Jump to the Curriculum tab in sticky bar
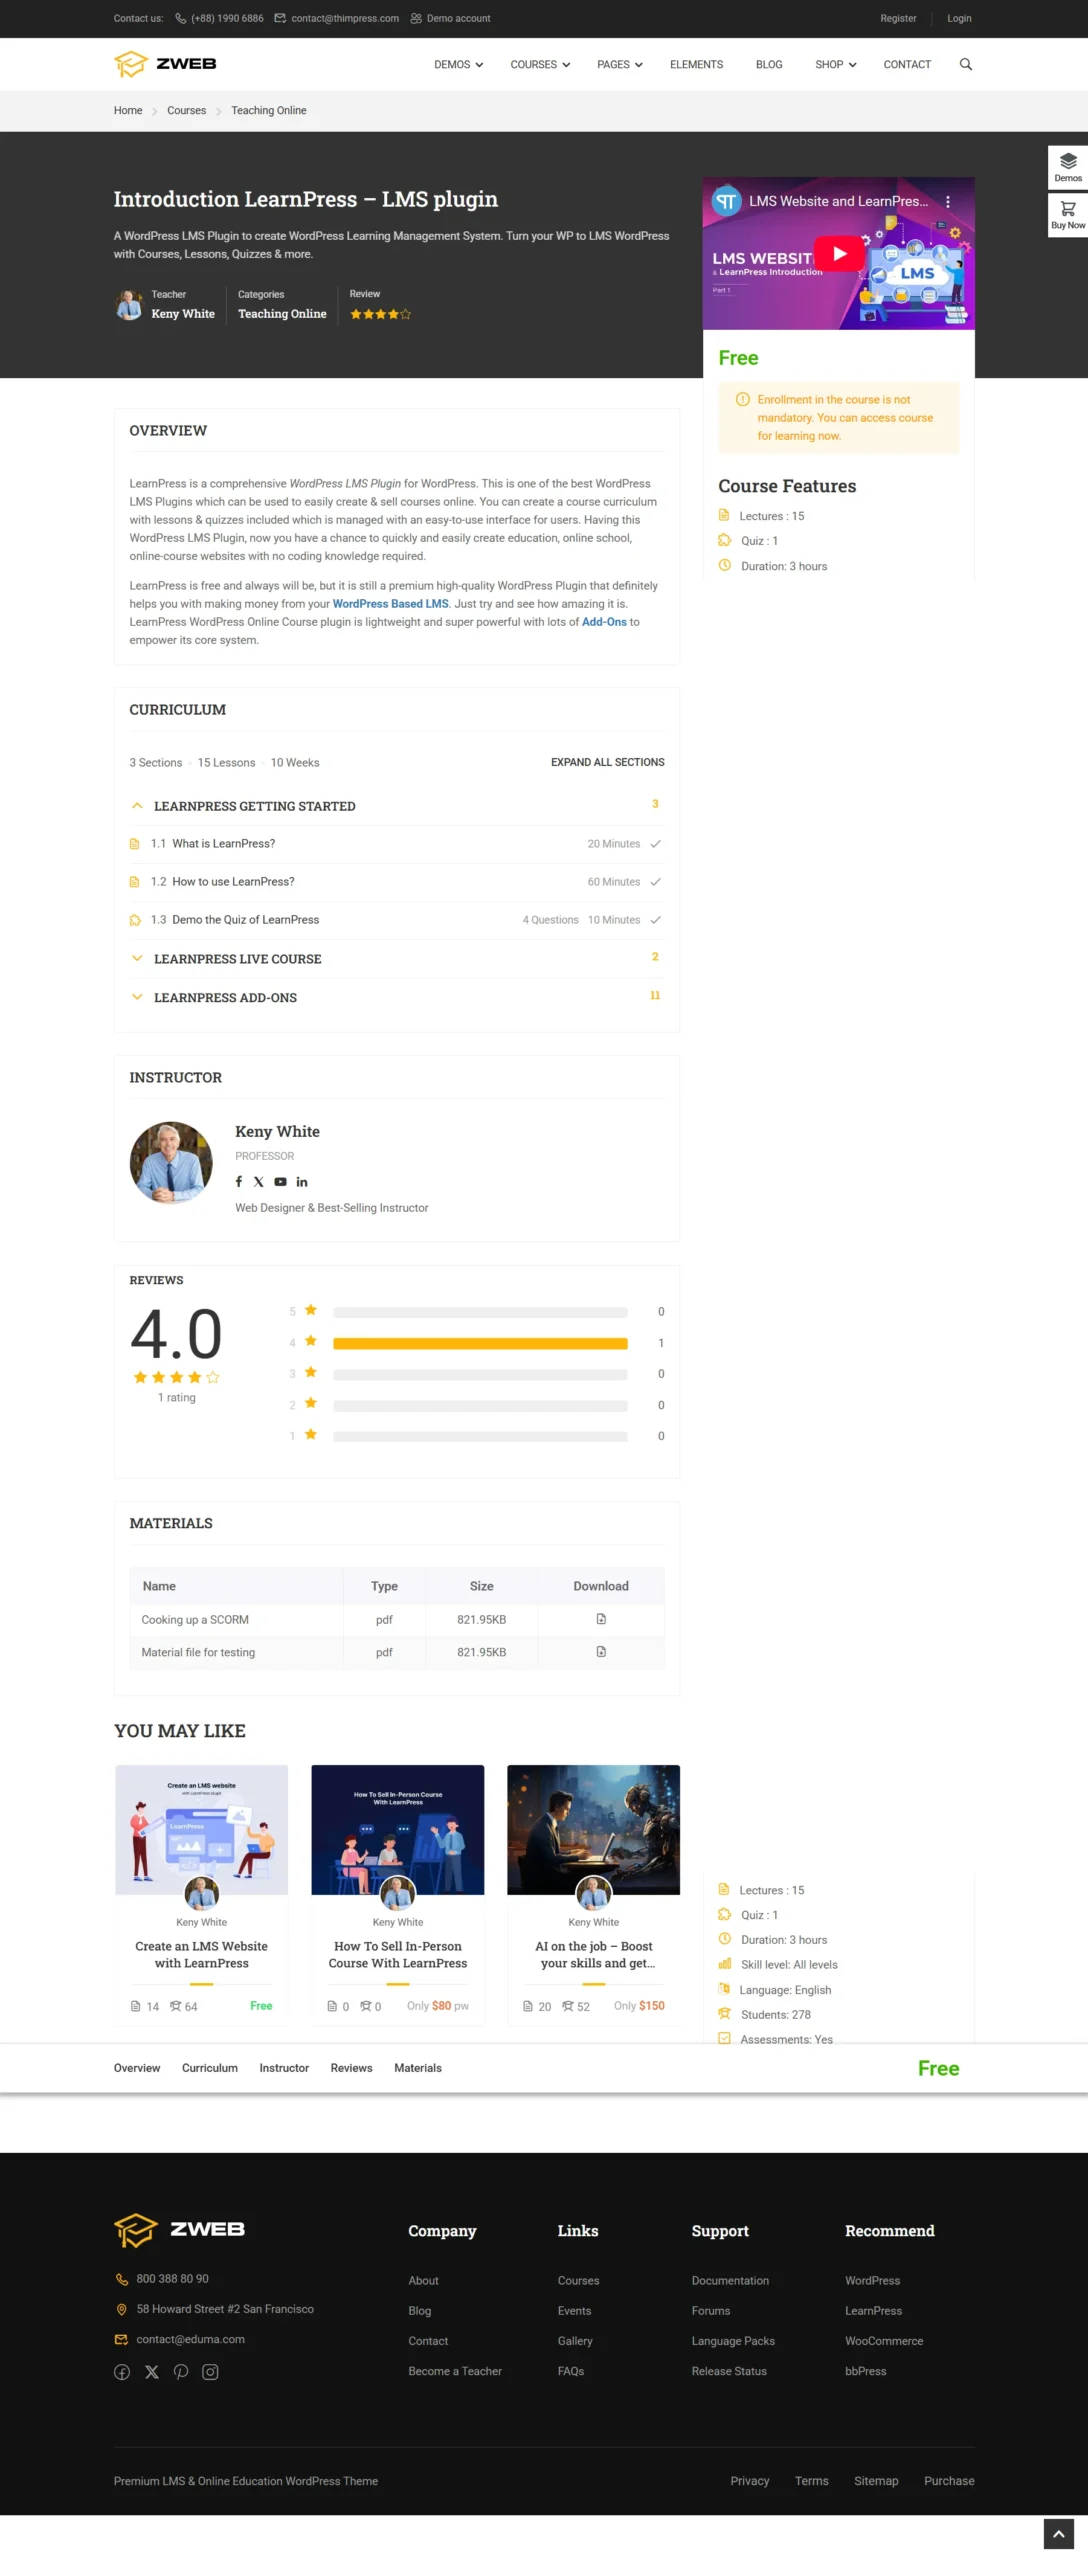This screenshot has width=1088, height=2560. (x=210, y=2067)
